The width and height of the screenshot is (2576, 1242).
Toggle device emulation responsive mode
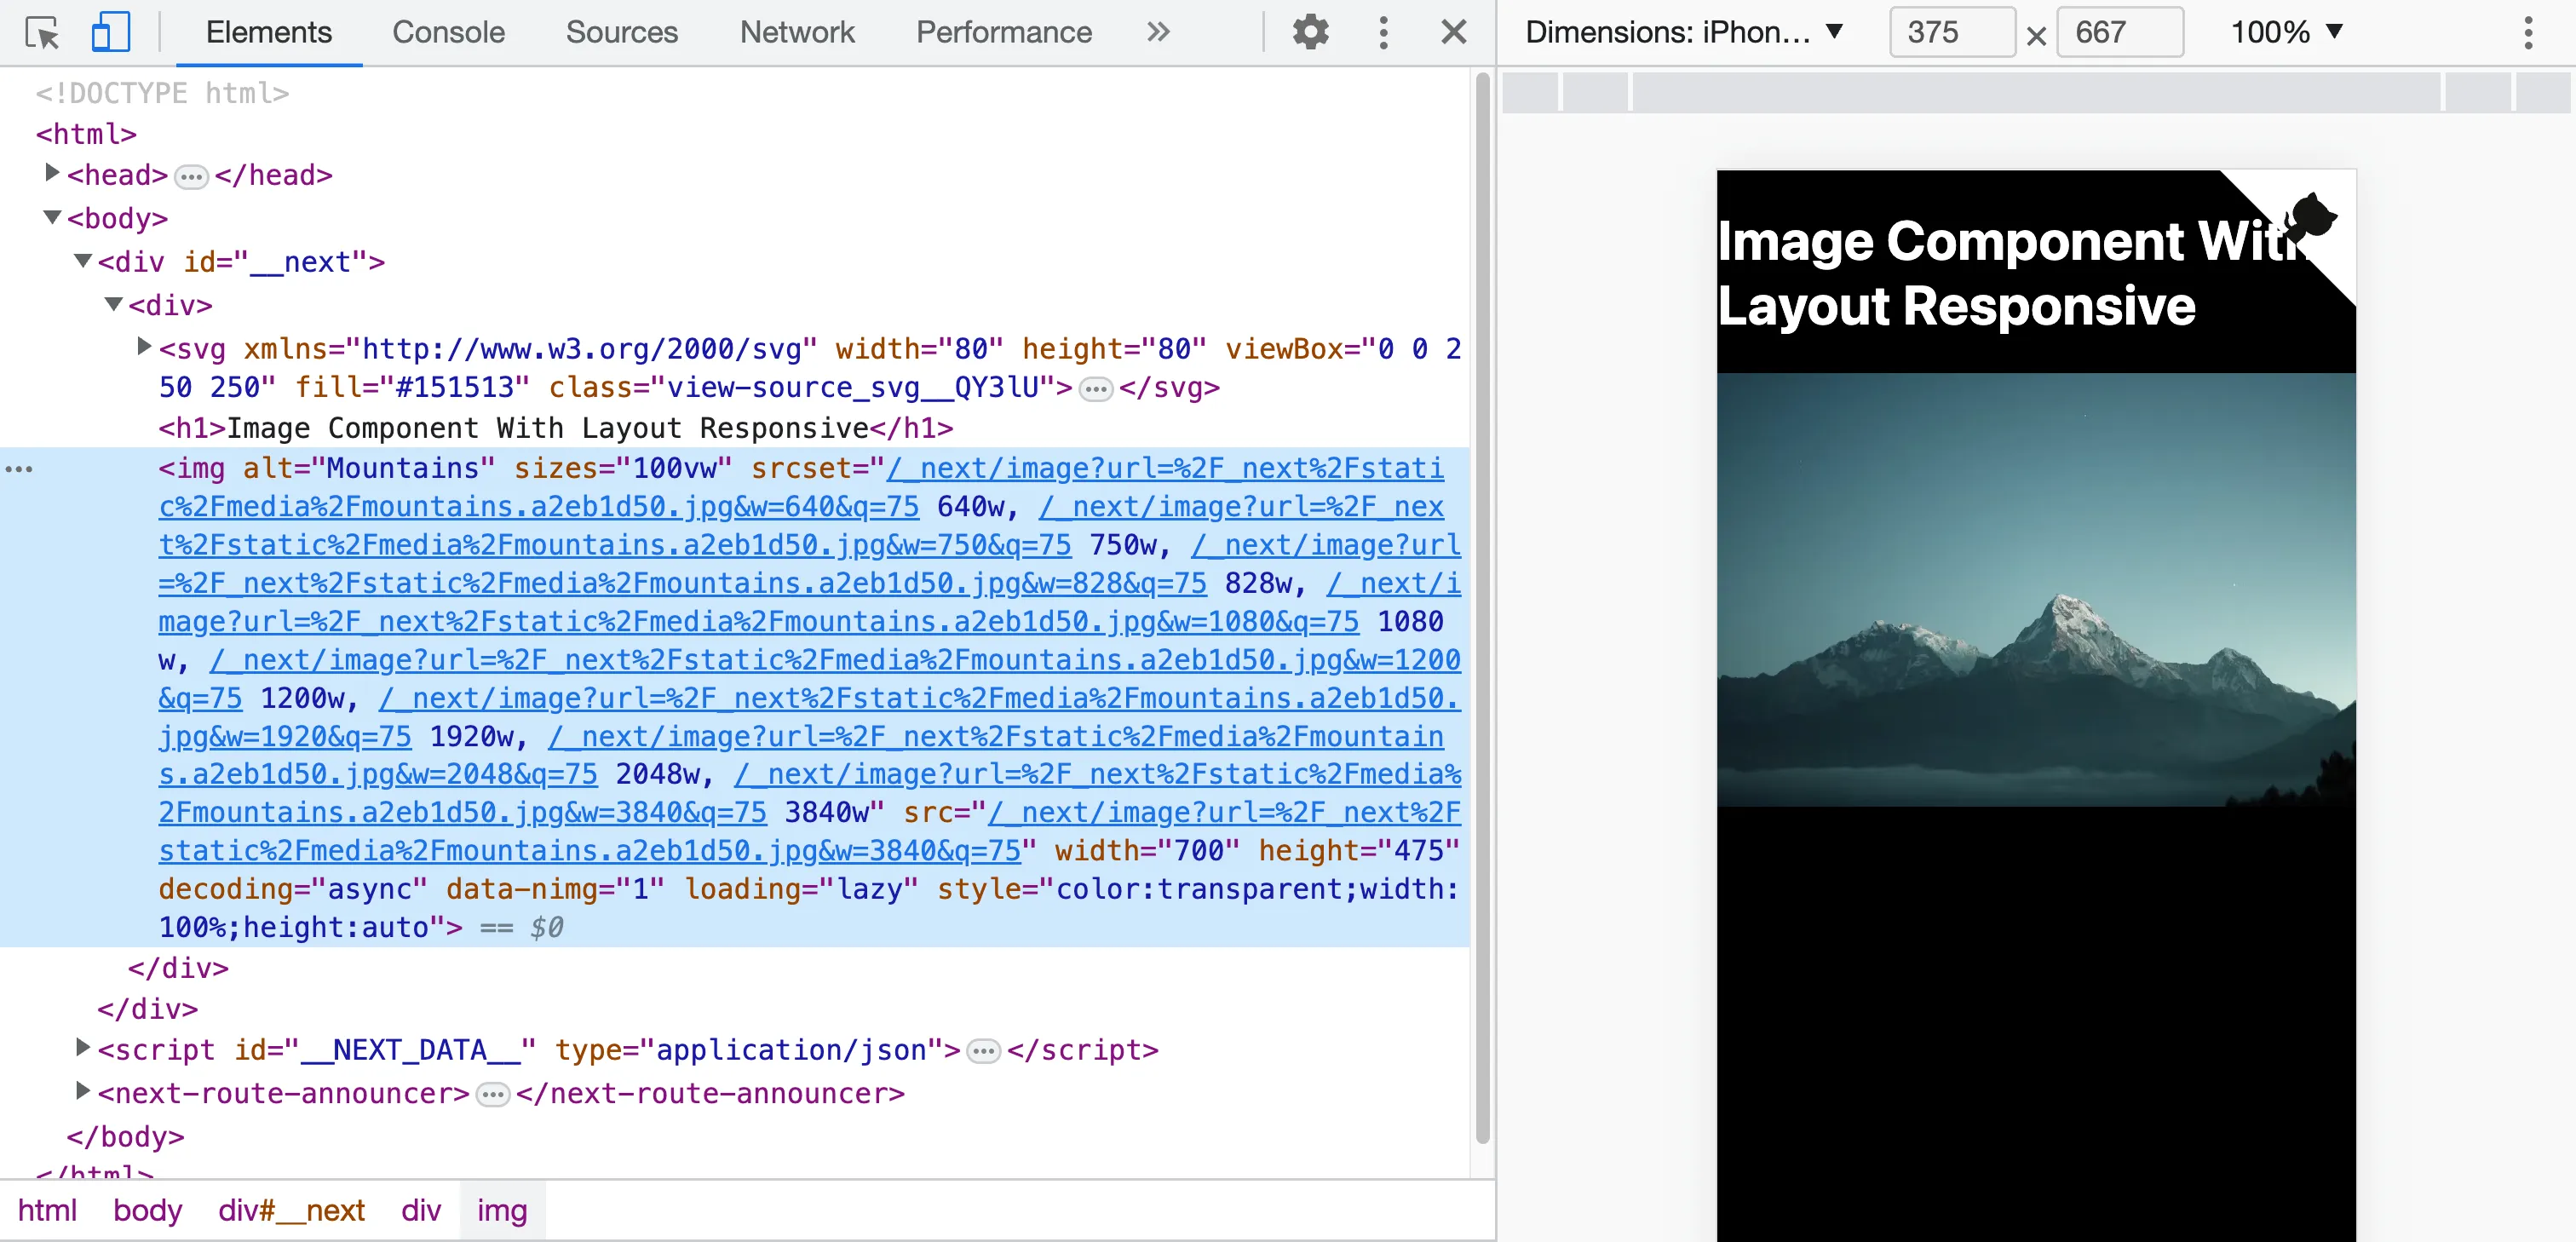click(x=108, y=30)
